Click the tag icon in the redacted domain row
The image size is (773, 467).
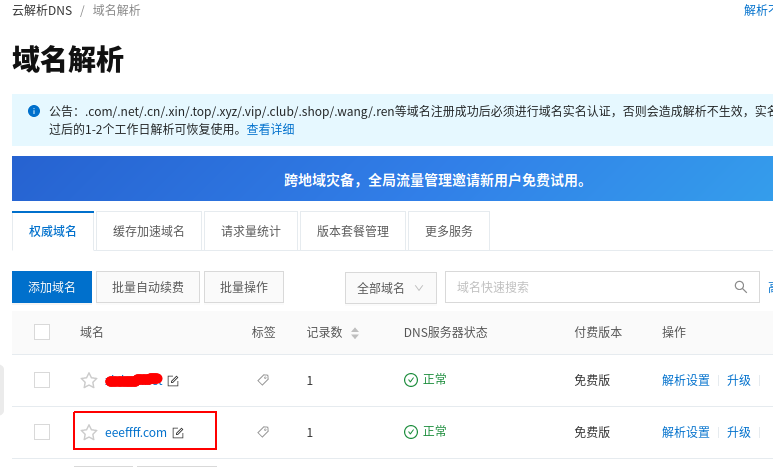tap(263, 380)
